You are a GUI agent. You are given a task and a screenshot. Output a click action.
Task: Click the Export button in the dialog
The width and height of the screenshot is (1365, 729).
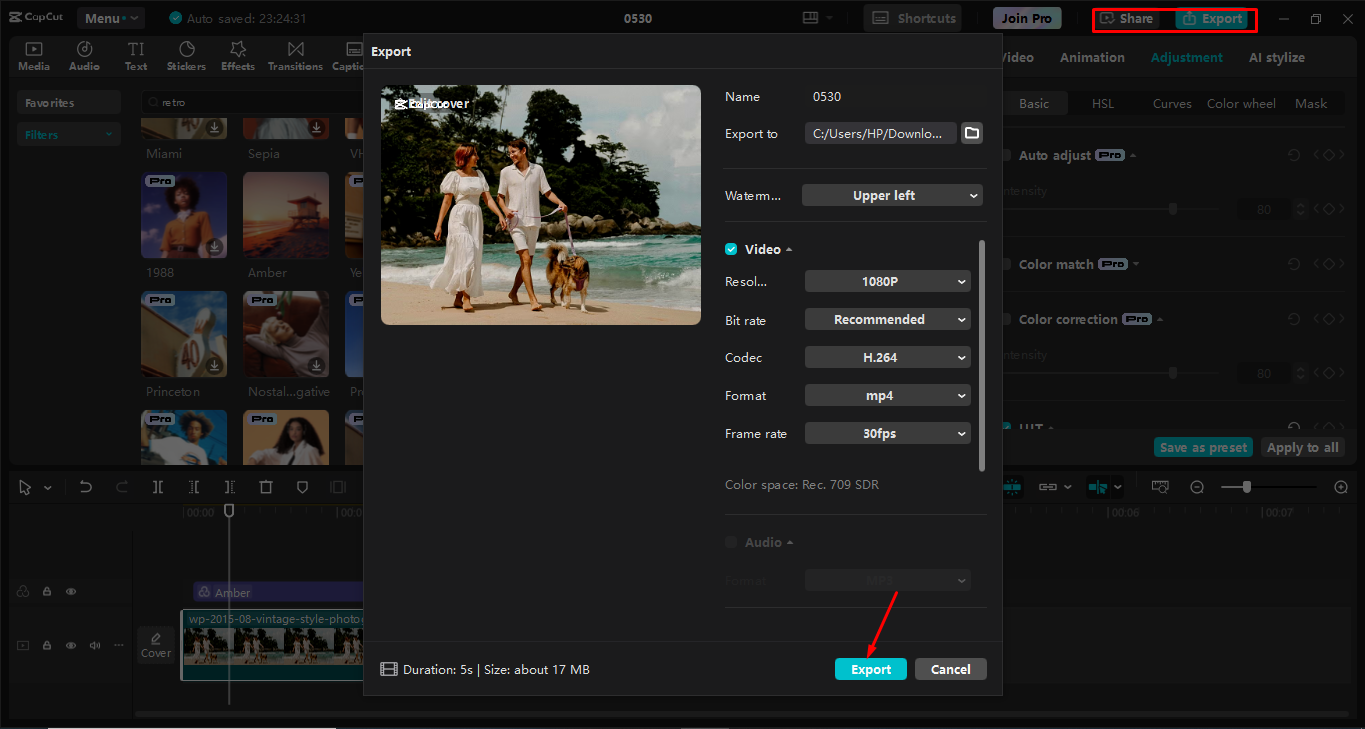tap(870, 669)
